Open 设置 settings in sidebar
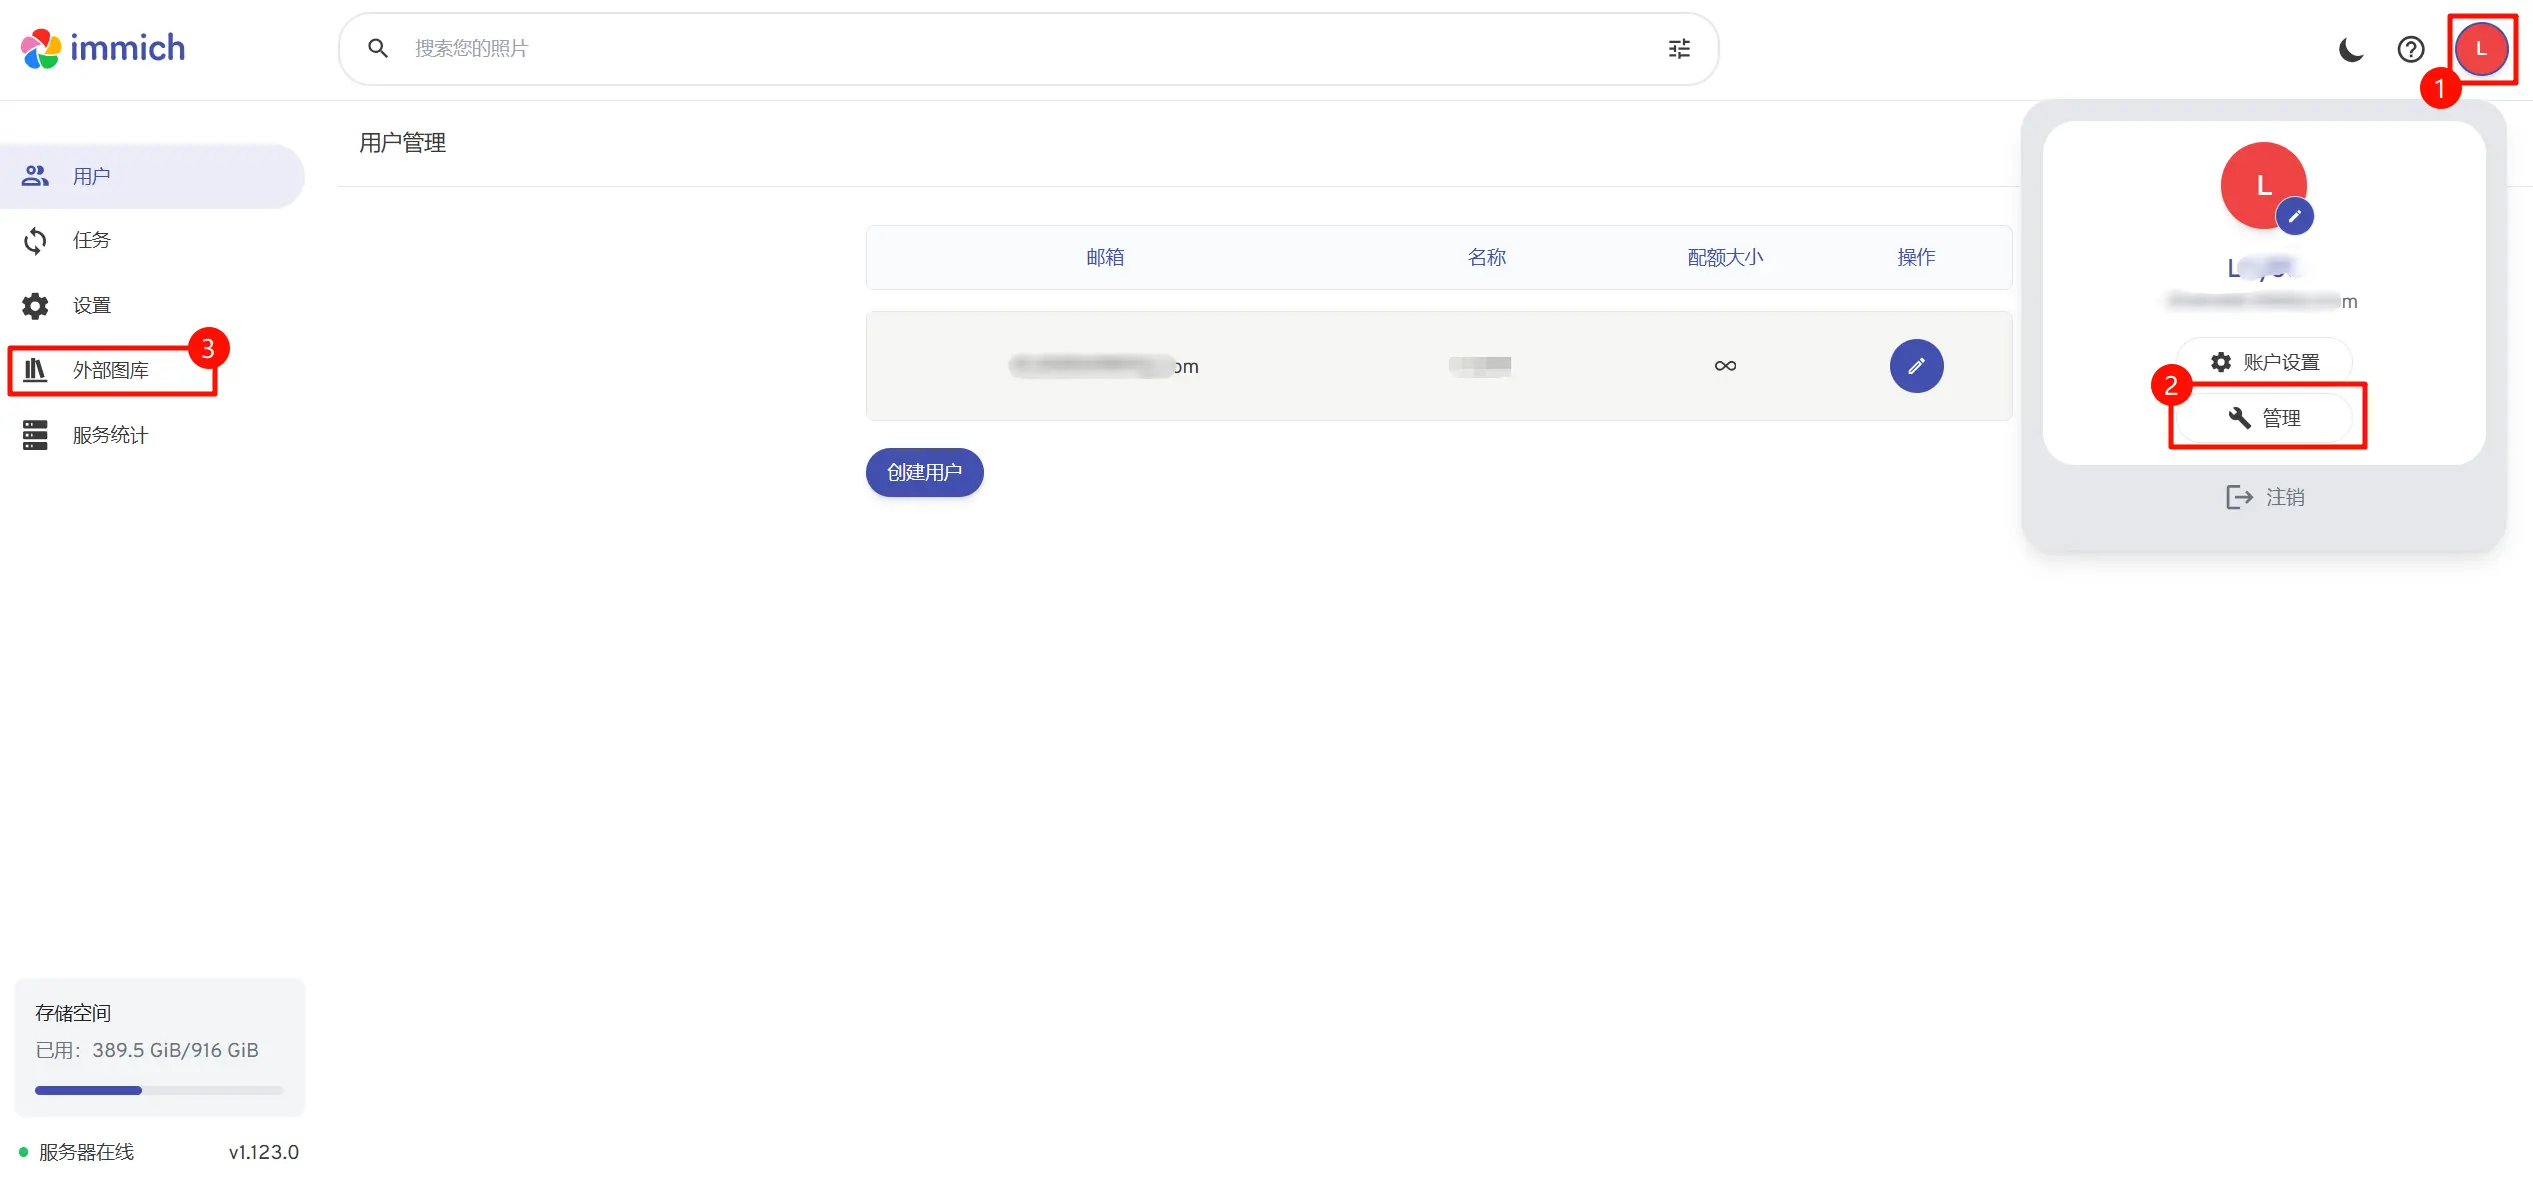The image size is (2533, 1185). click(x=91, y=305)
